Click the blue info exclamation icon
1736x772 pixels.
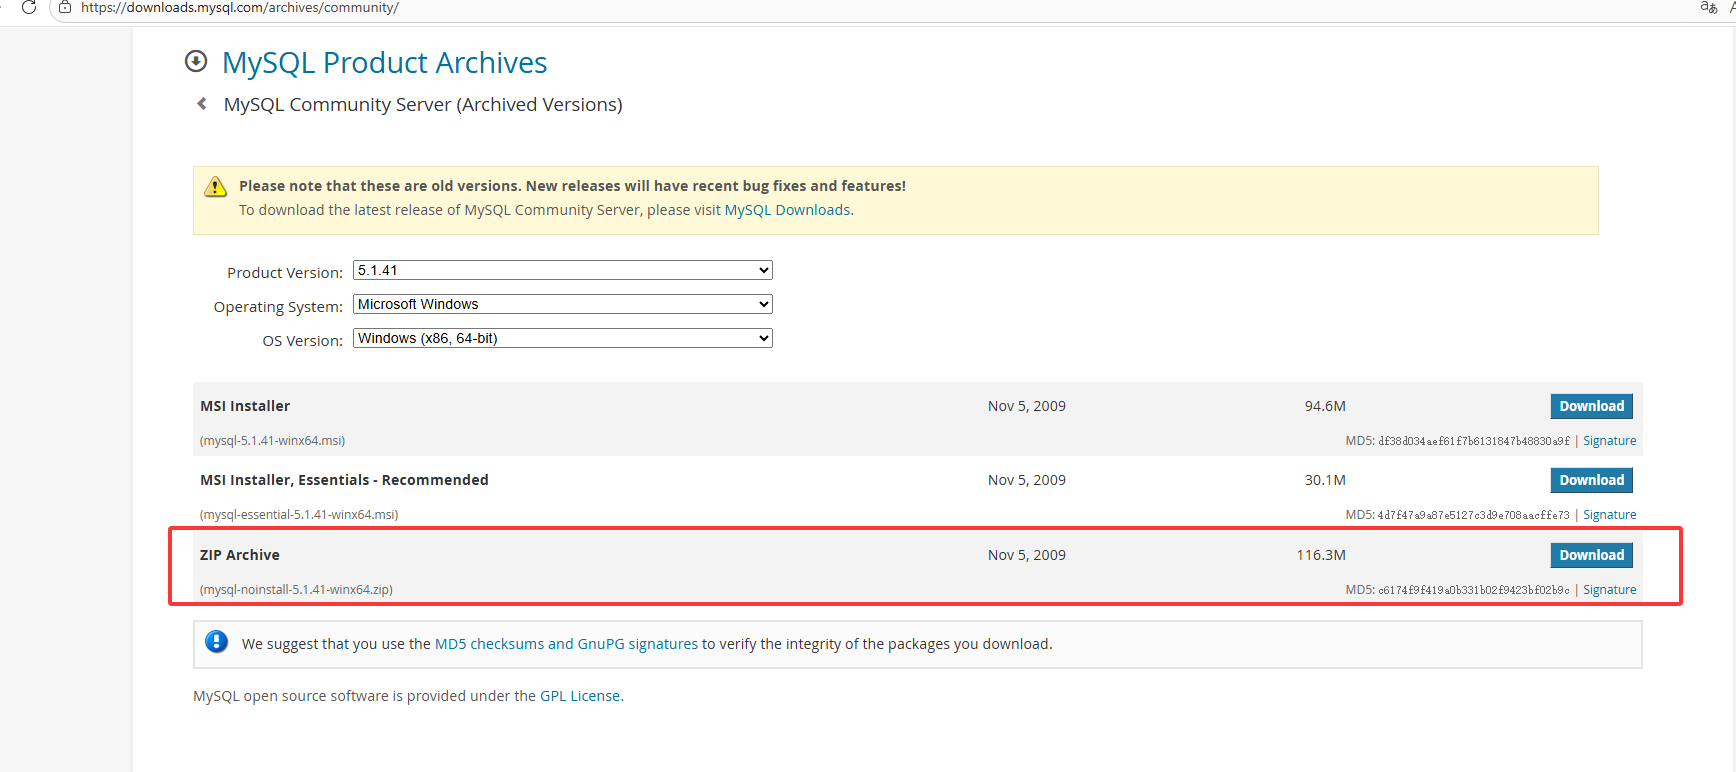[216, 642]
